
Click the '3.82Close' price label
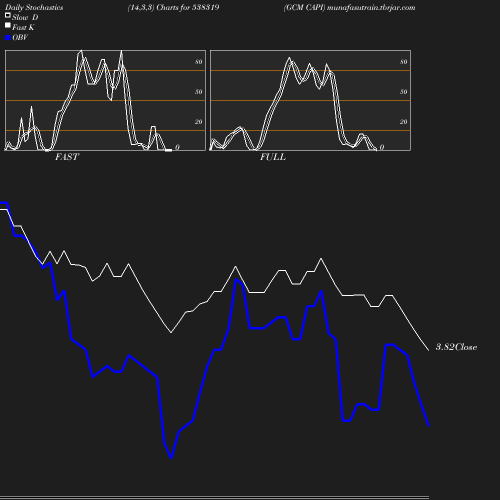pos(456,347)
